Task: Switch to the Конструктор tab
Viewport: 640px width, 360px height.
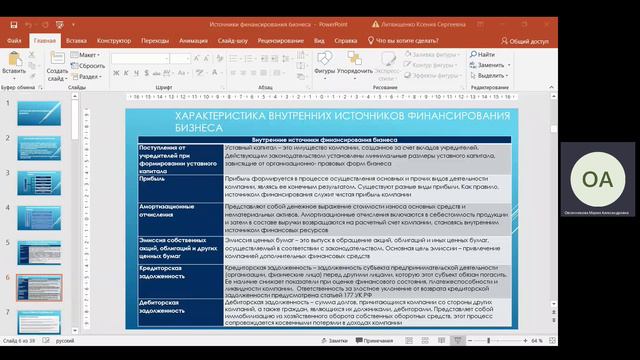Action: pyautogui.click(x=114, y=41)
